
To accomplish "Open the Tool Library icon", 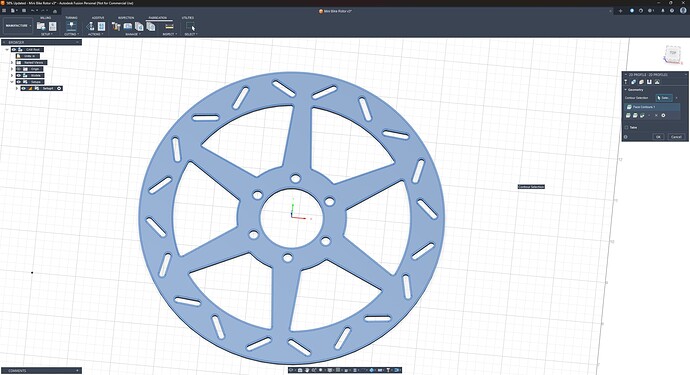I will coord(116,26).
